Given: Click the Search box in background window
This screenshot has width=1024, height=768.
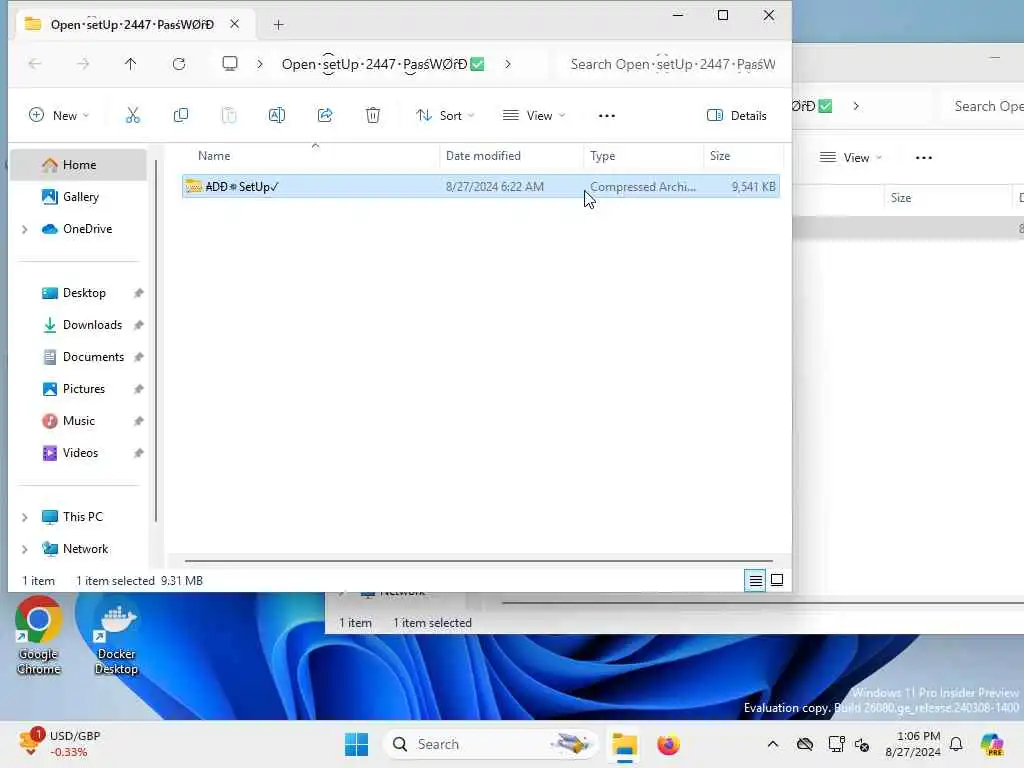Looking at the screenshot, I should coord(983,106).
